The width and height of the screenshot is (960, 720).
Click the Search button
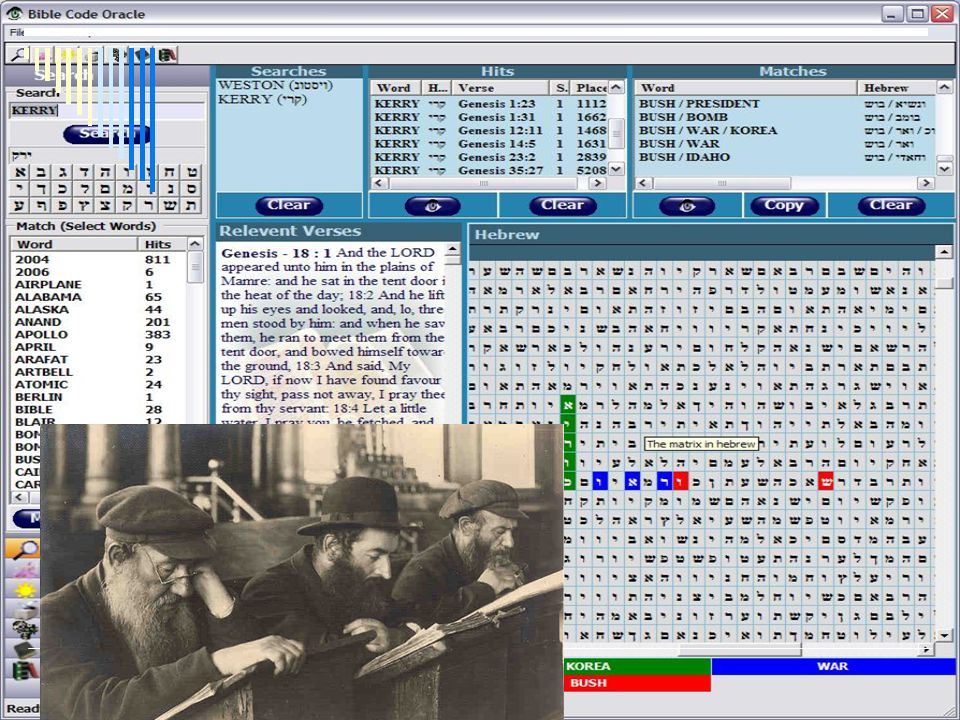click(x=106, y=134)
